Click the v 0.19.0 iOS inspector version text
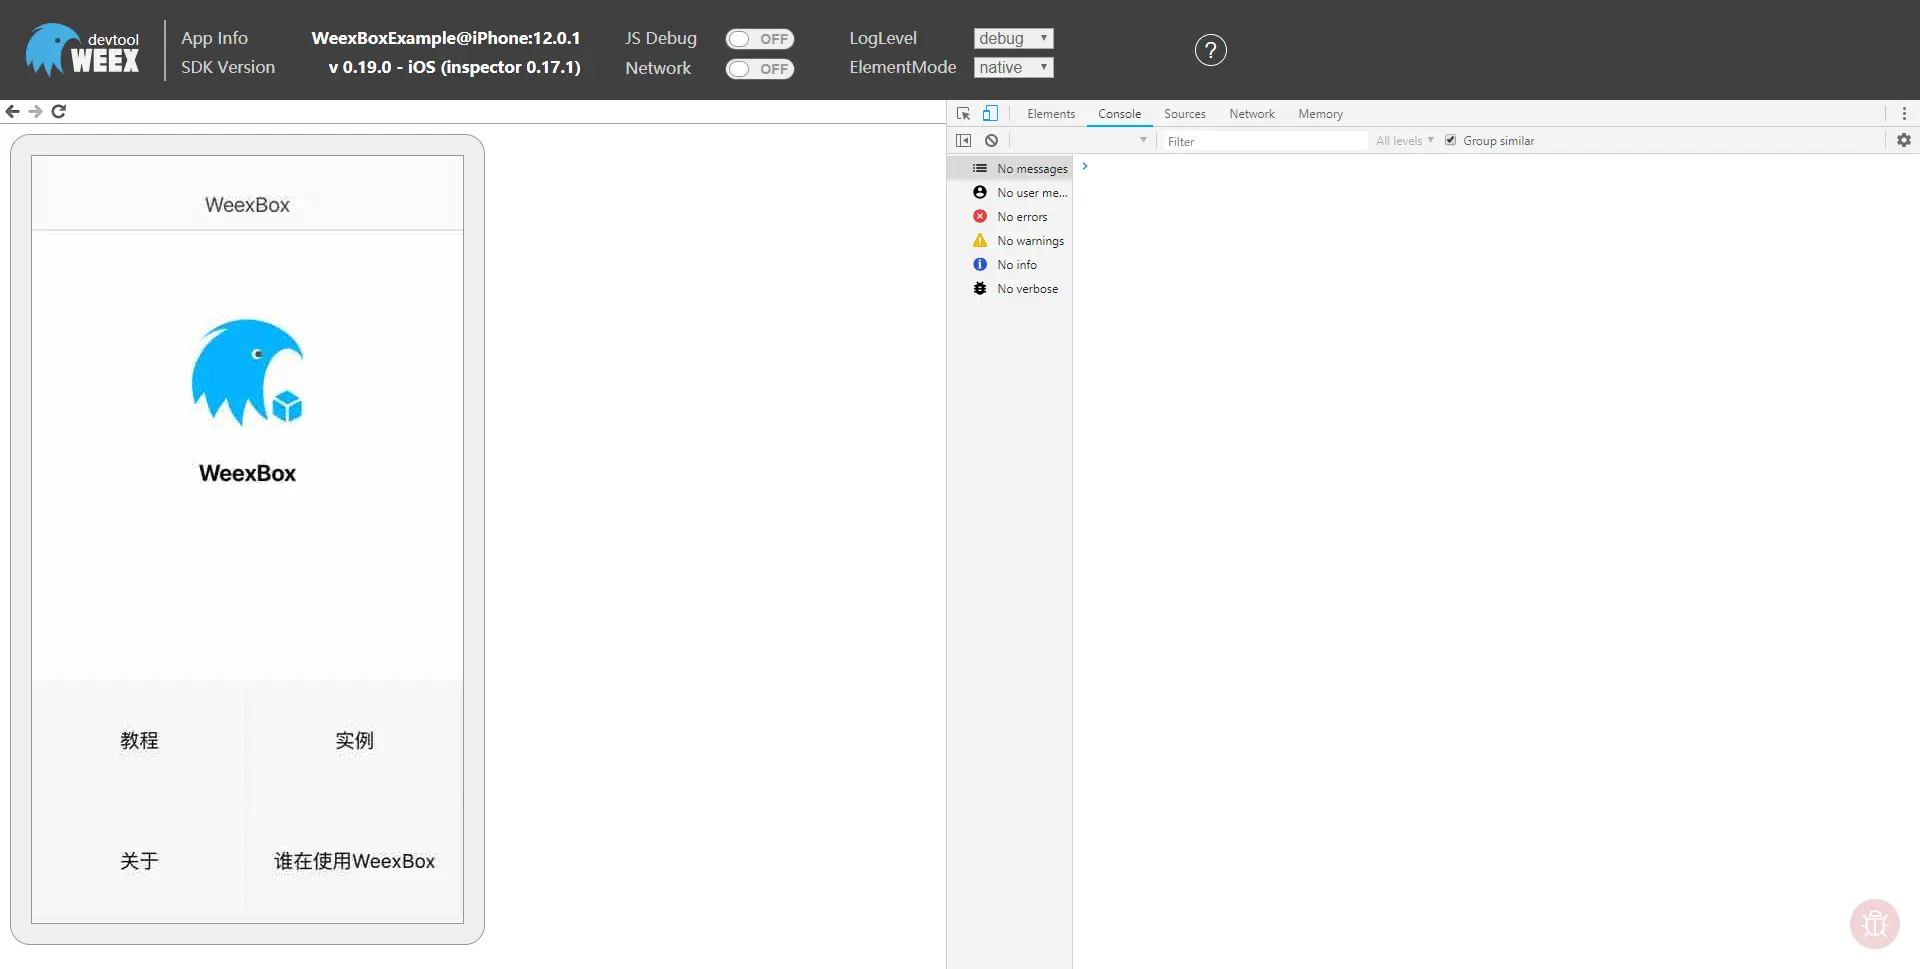The width and height of the screenshot is (1920, 969). pos(454,67)
